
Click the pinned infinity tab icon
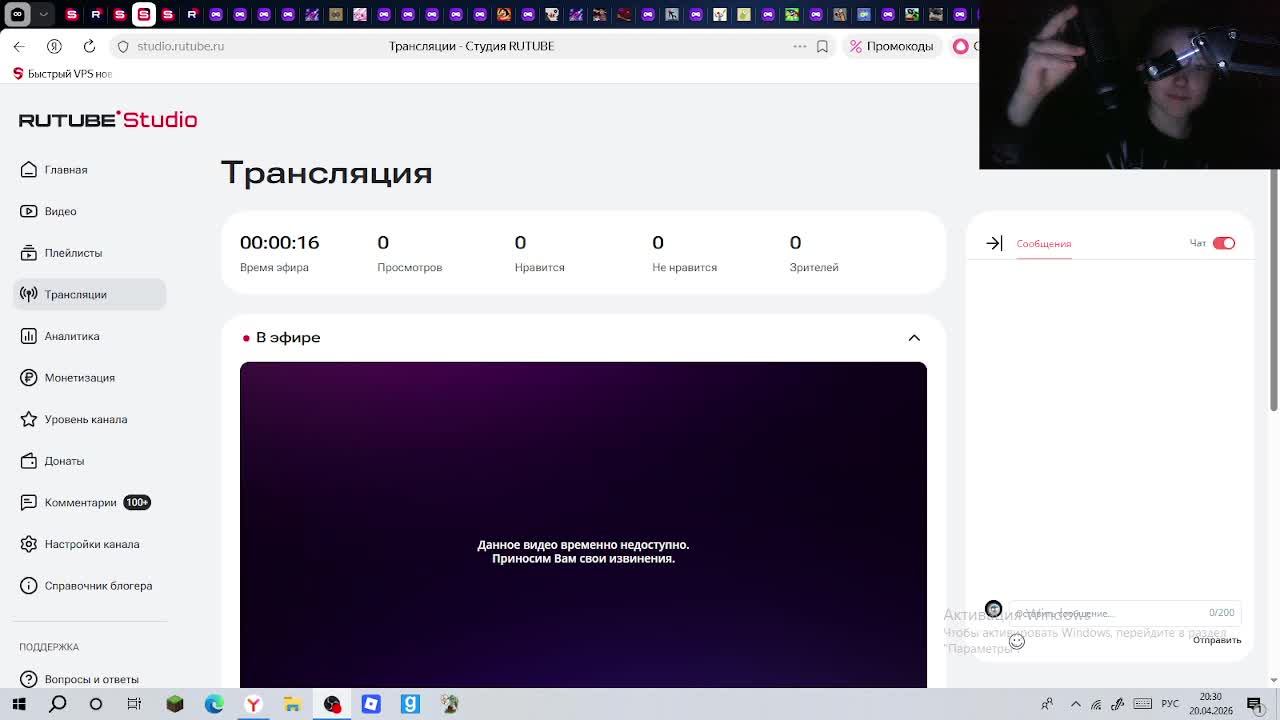coord(18,15)
